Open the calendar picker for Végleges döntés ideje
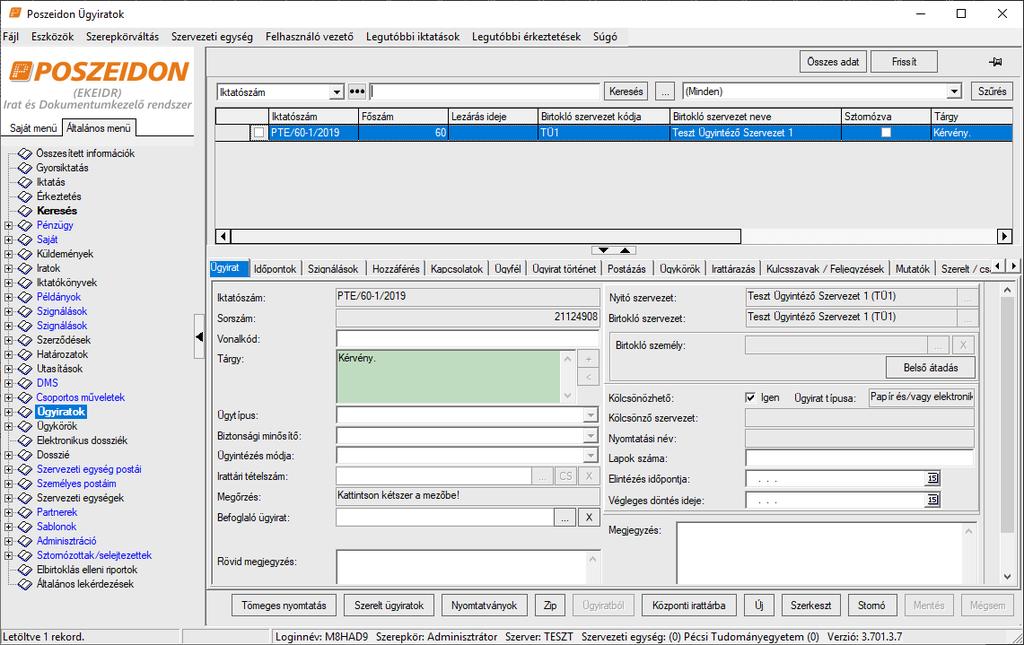 (x=933, y=499)
